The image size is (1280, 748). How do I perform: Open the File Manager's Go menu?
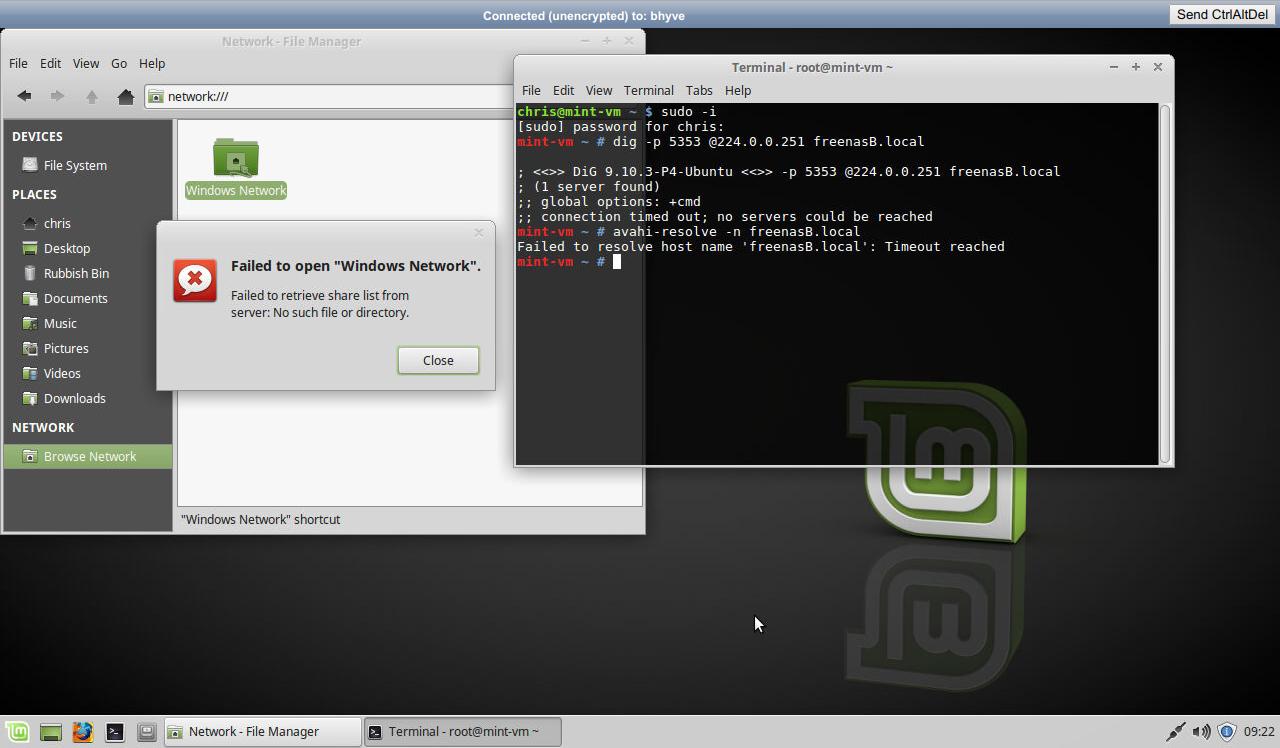point(119,63)
